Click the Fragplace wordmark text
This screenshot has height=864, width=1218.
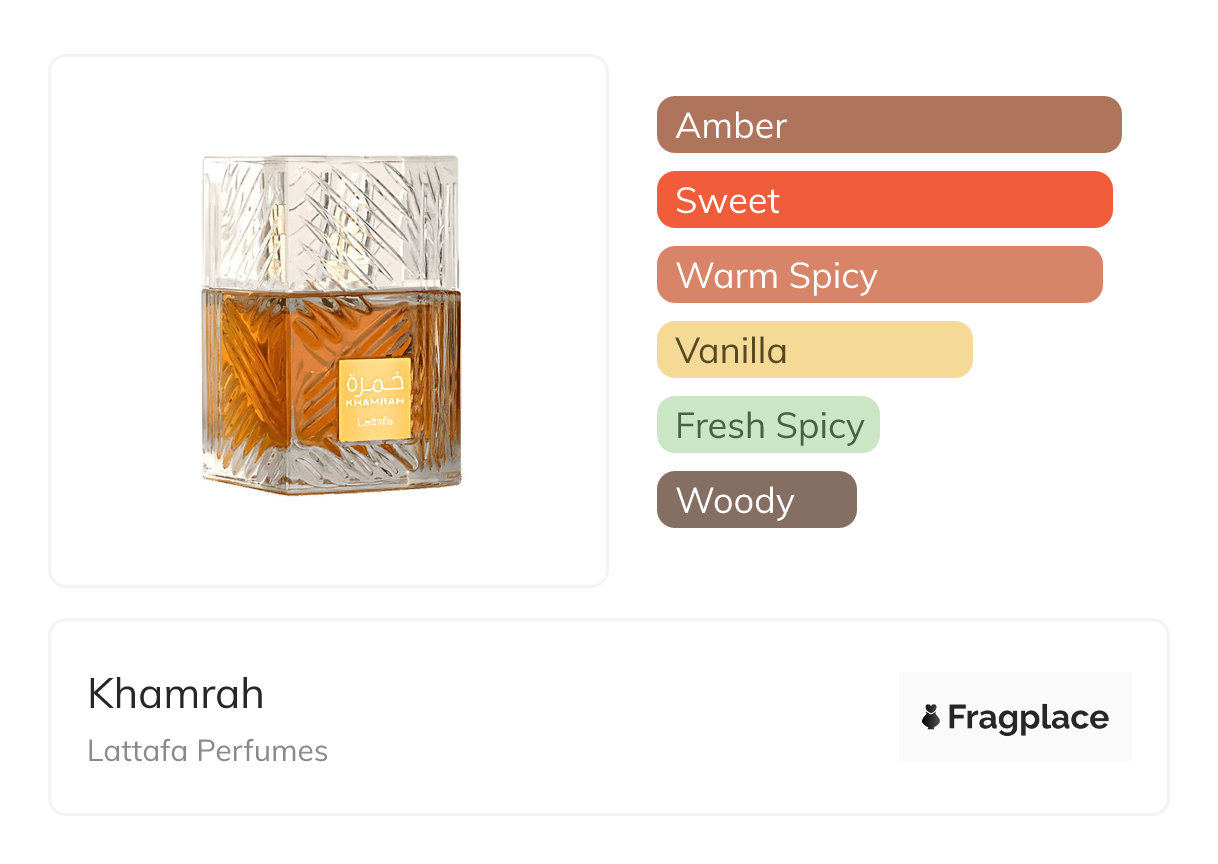[x=1028, y=717]
